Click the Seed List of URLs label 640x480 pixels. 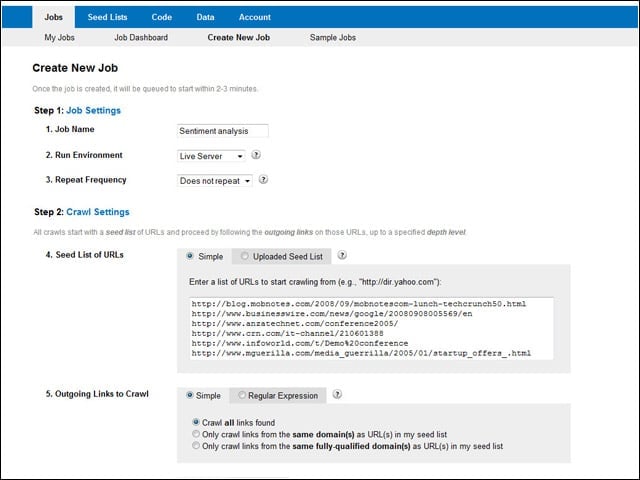click(x=84, y=255)
